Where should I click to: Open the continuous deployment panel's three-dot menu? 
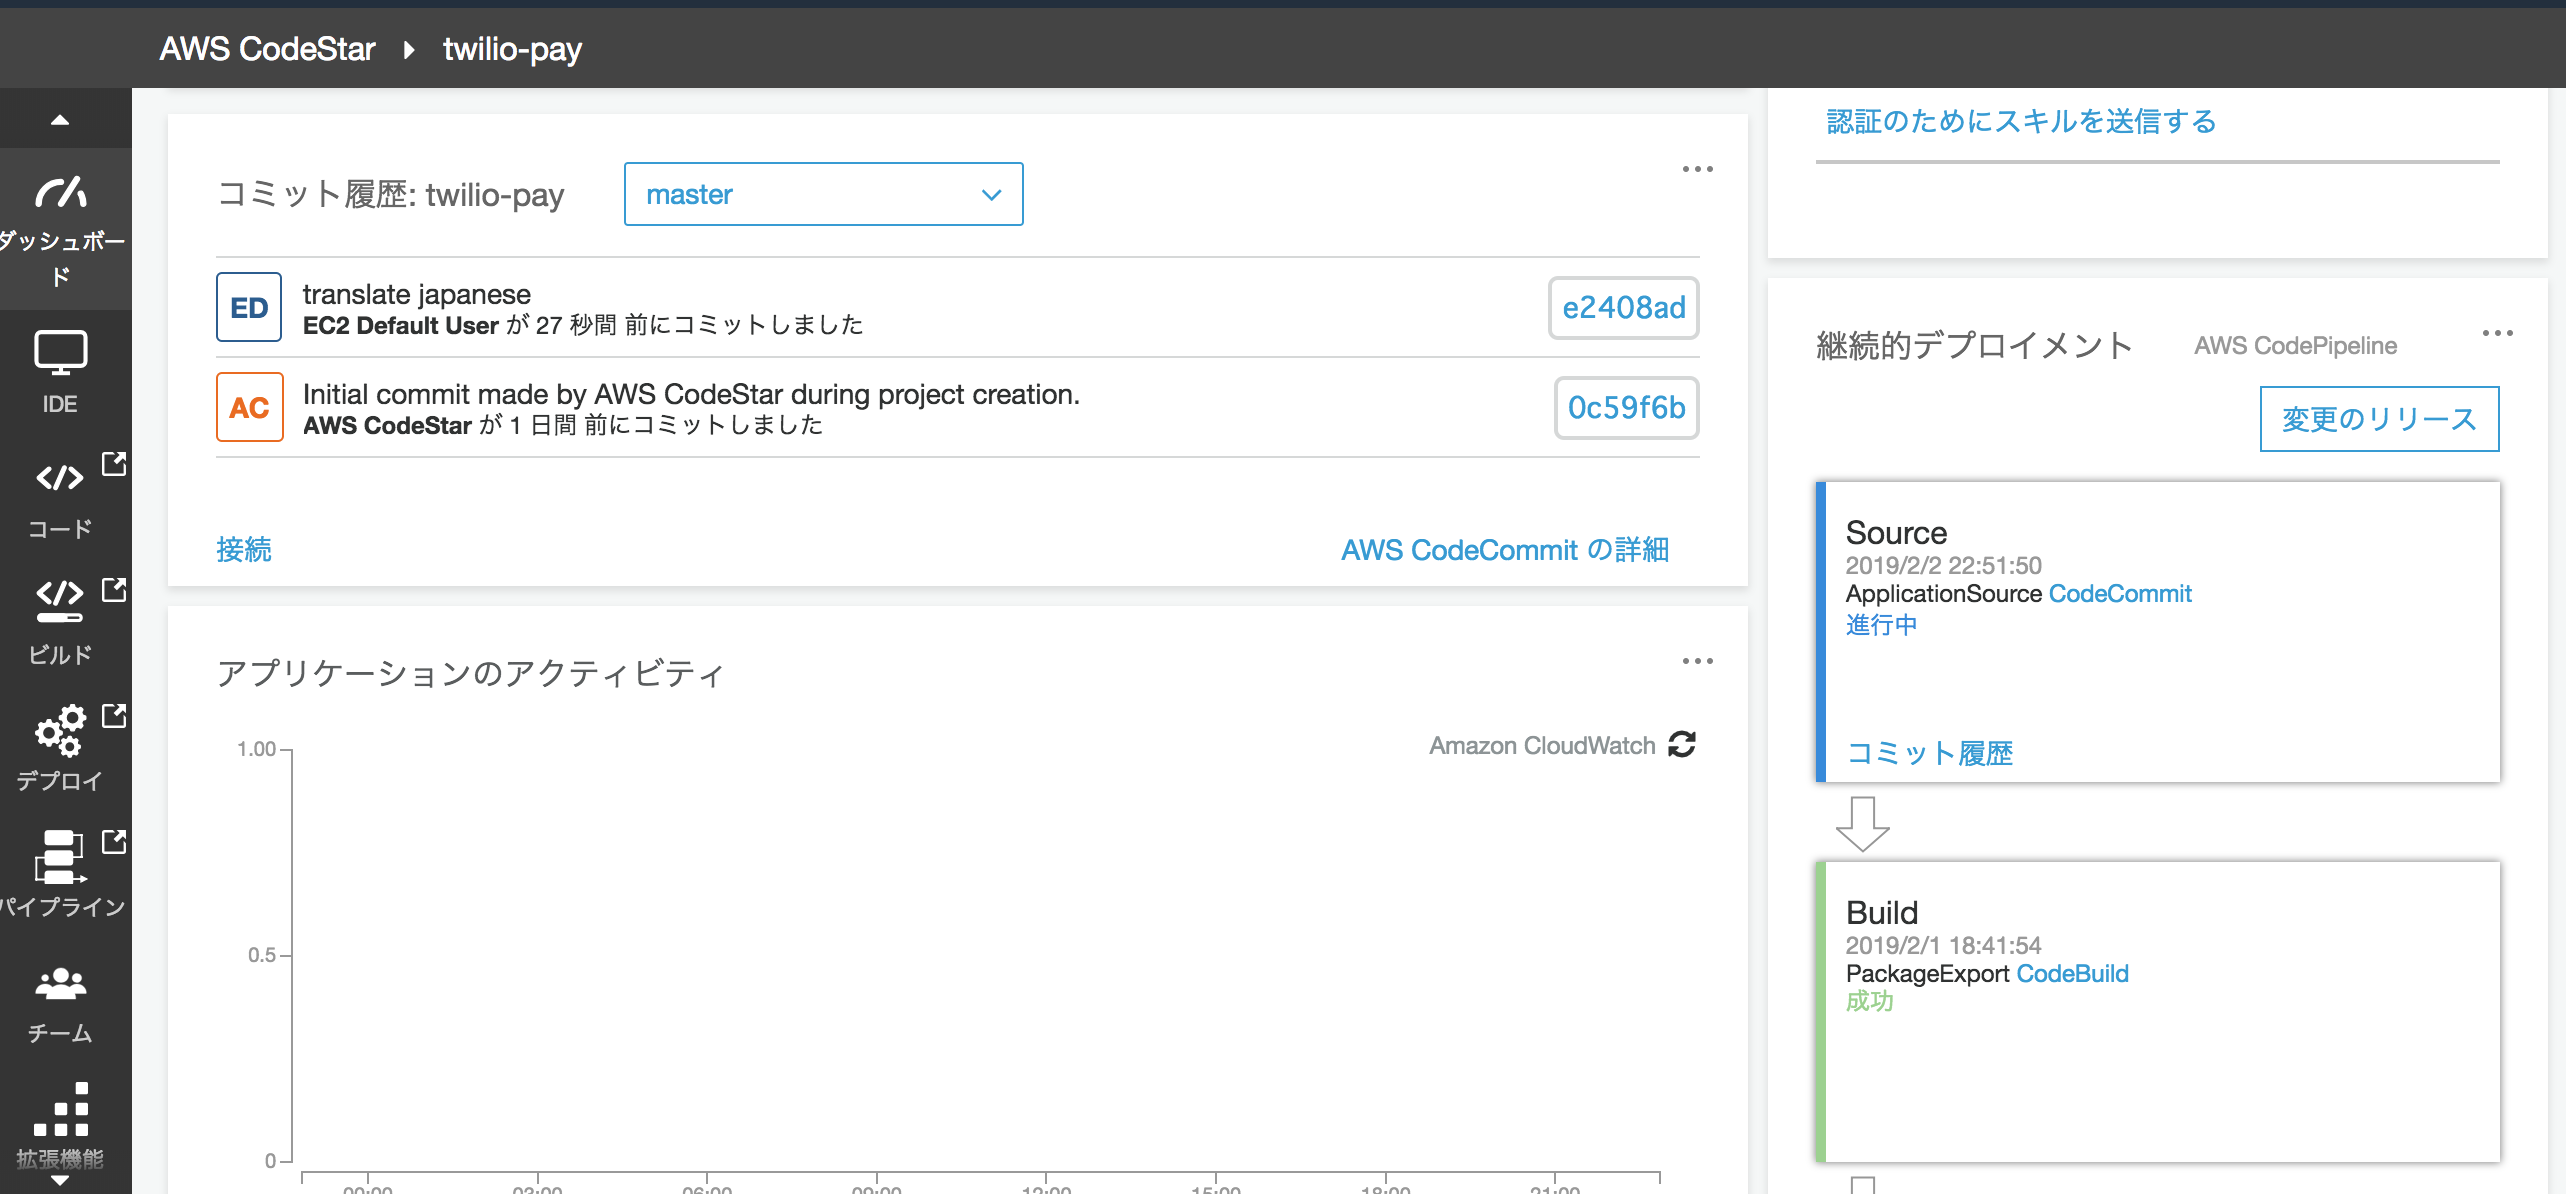2497,333
